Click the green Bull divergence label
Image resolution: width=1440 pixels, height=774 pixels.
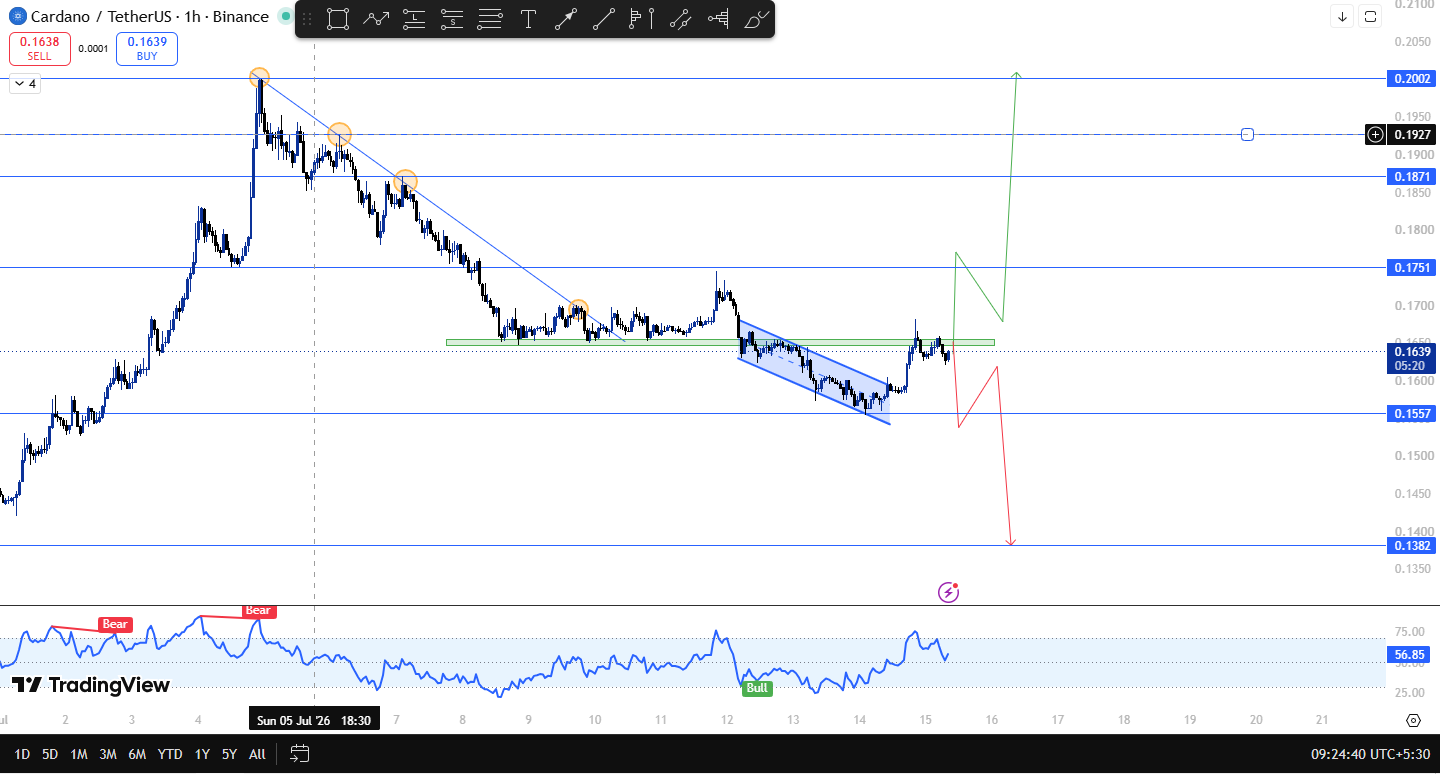[757, 688]
